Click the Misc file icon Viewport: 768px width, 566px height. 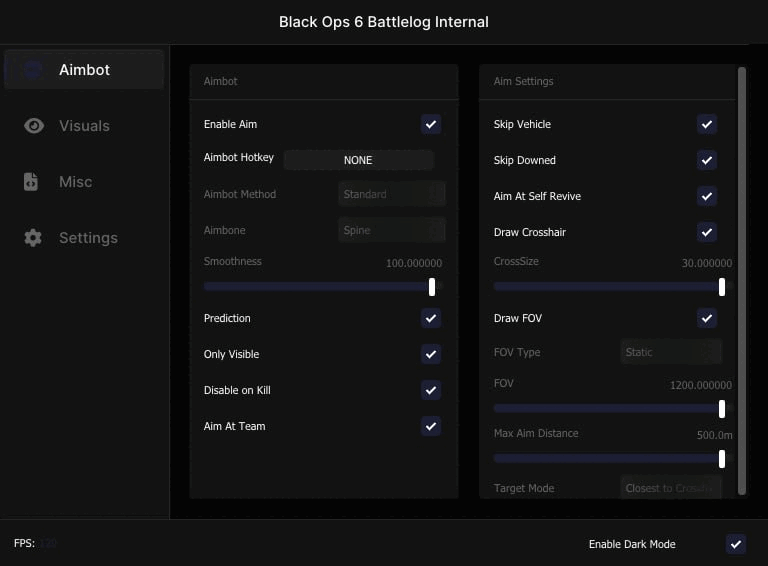coord(32,182)
